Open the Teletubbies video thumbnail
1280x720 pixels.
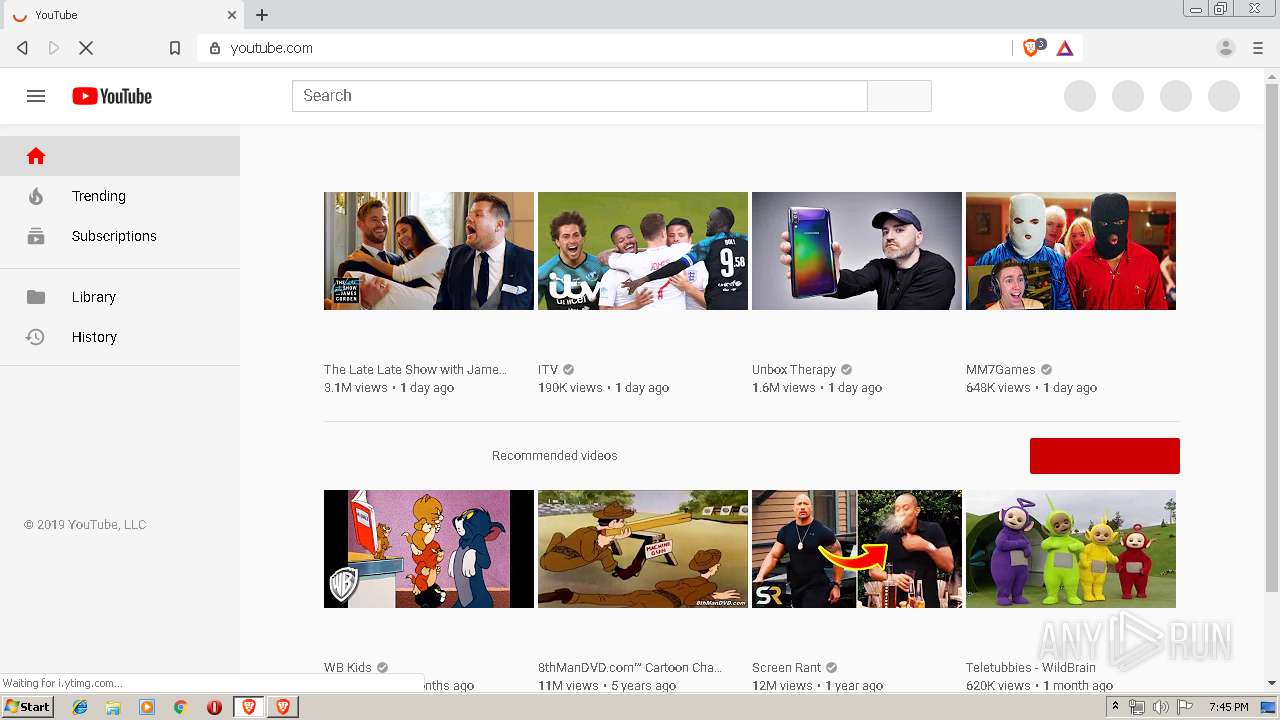1071,549
